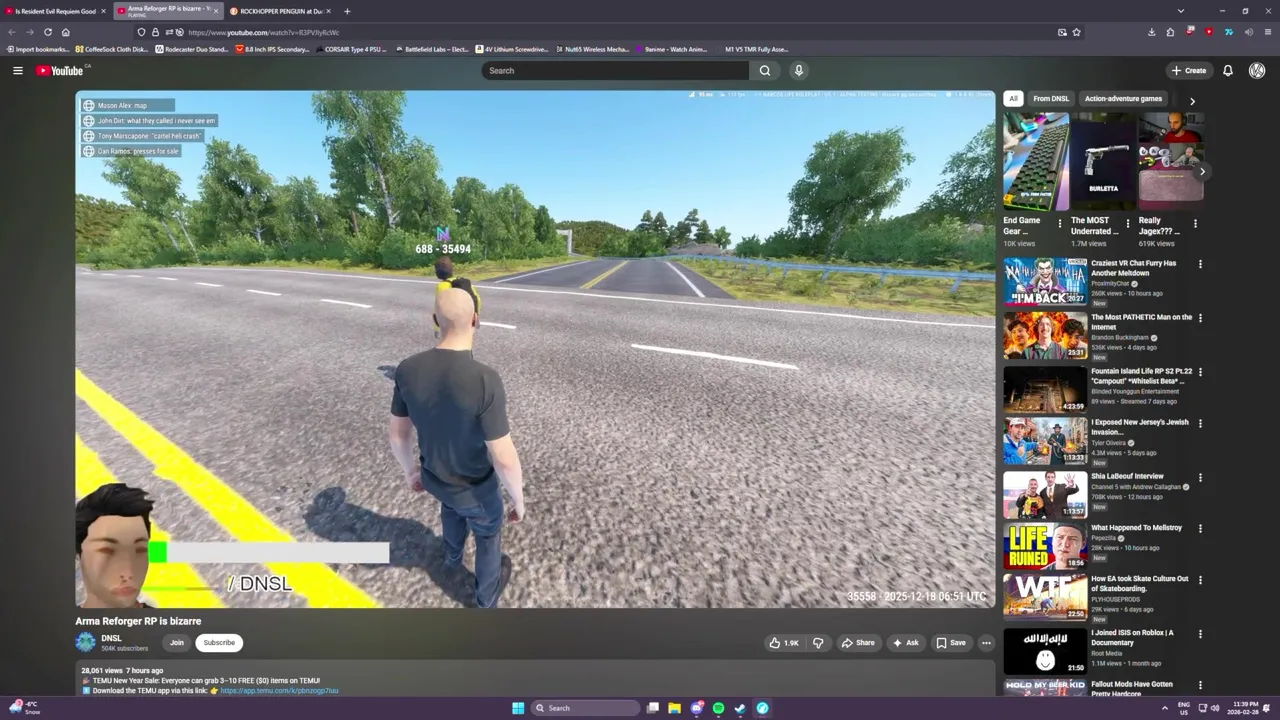The image size is (1280, 720).
Task: Open Spotify from the taskbar
Action: (x=718, y=708)
